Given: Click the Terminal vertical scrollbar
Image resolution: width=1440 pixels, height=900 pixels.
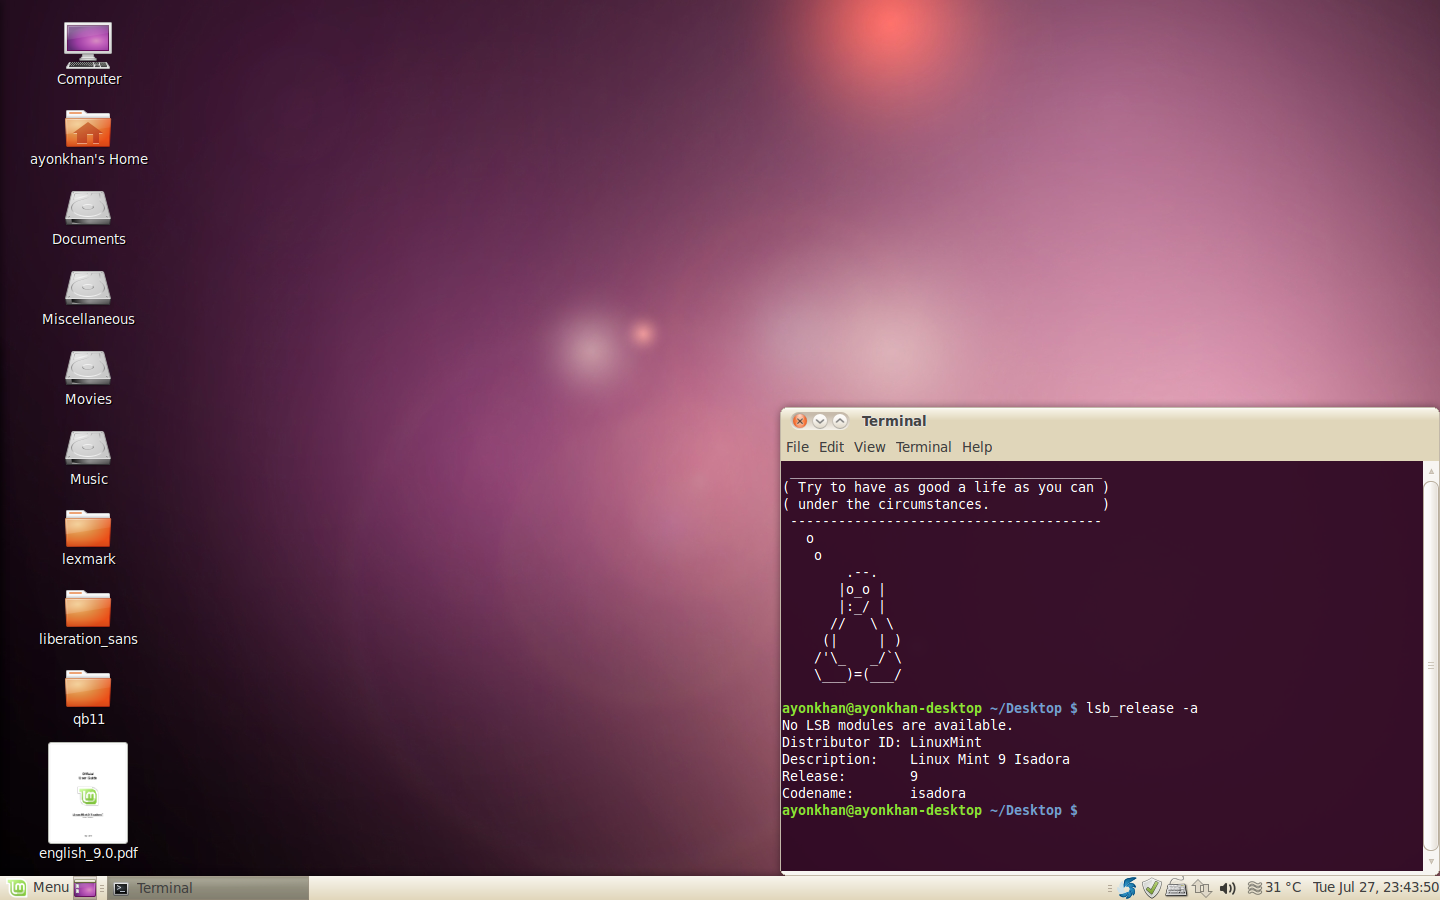Looking at the screenshot, I should (1431, 665).
